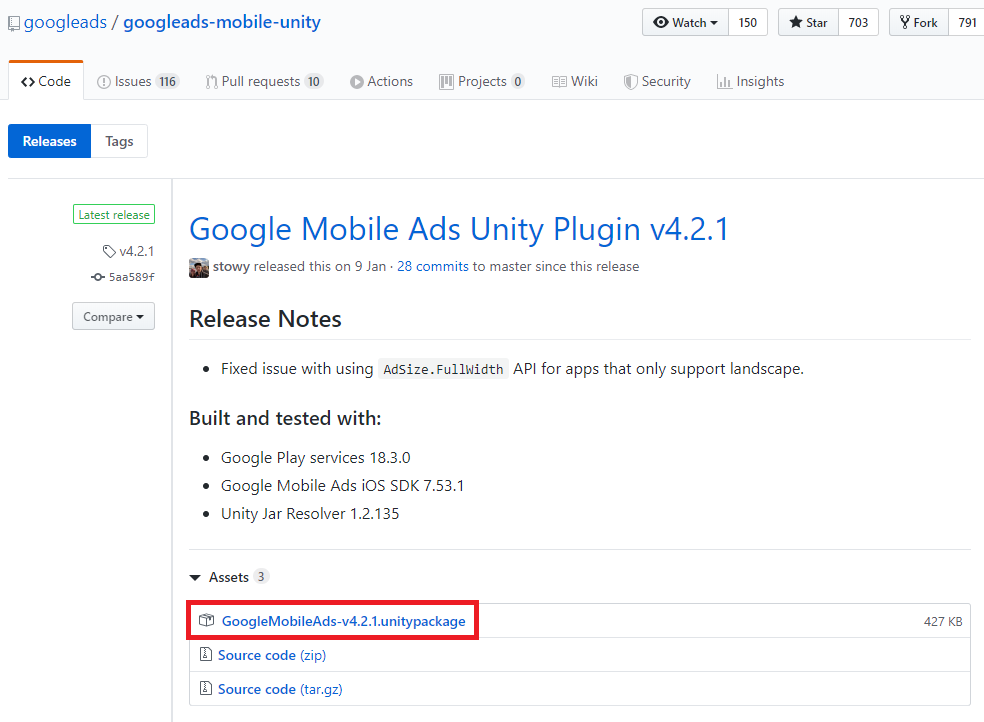Click the Google Play services 18.3.0 bullet

click(316, 458)
